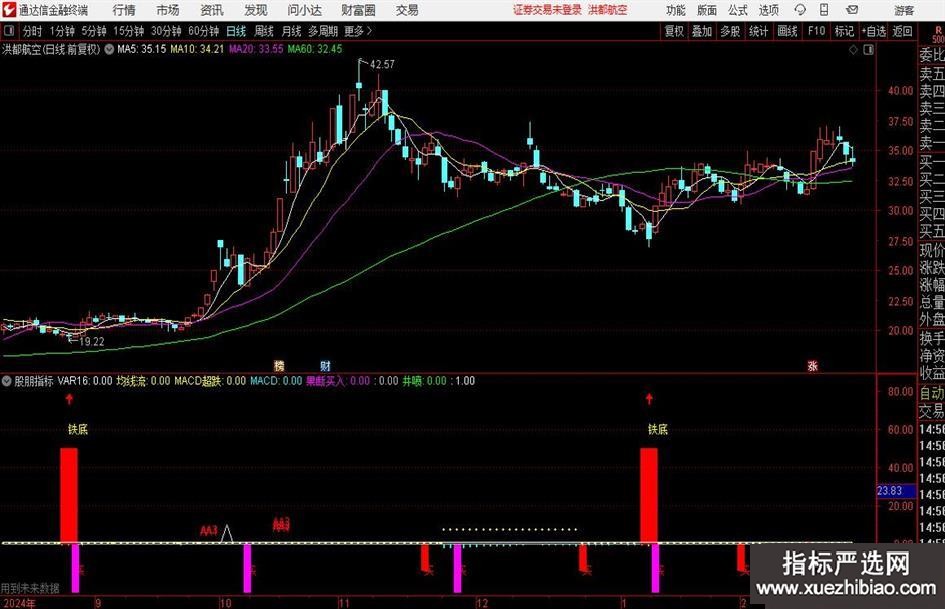
Task: Click the 叠加 overlay button
Action: tap(702, 31)
